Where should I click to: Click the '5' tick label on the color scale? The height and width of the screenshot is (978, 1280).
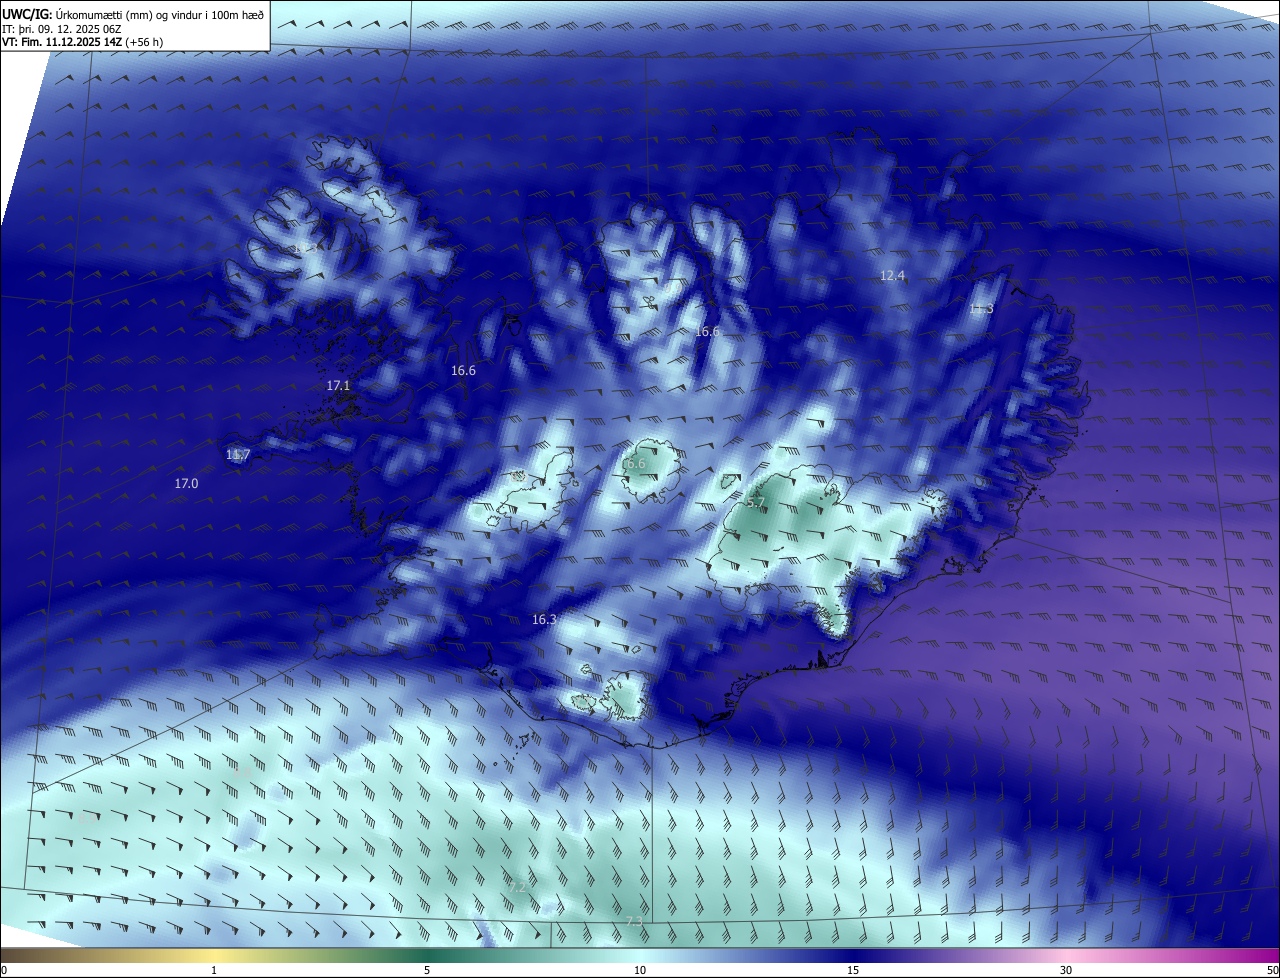[427, 970]
